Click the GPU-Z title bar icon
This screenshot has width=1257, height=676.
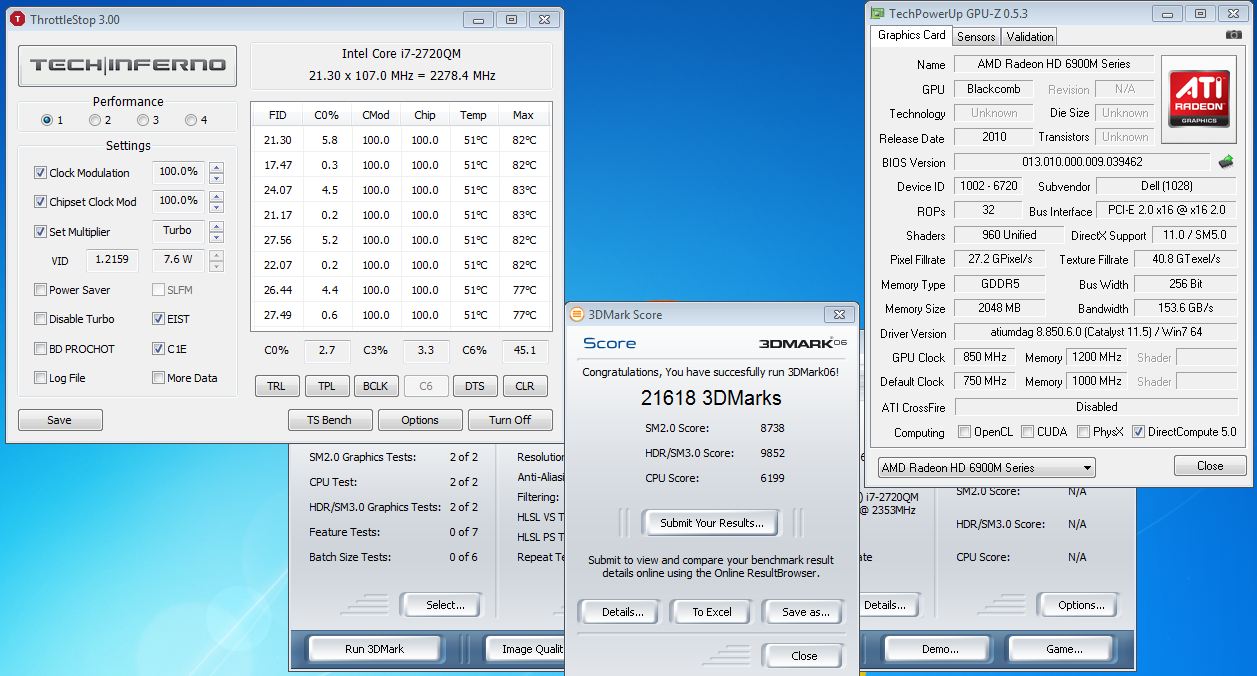877,14
